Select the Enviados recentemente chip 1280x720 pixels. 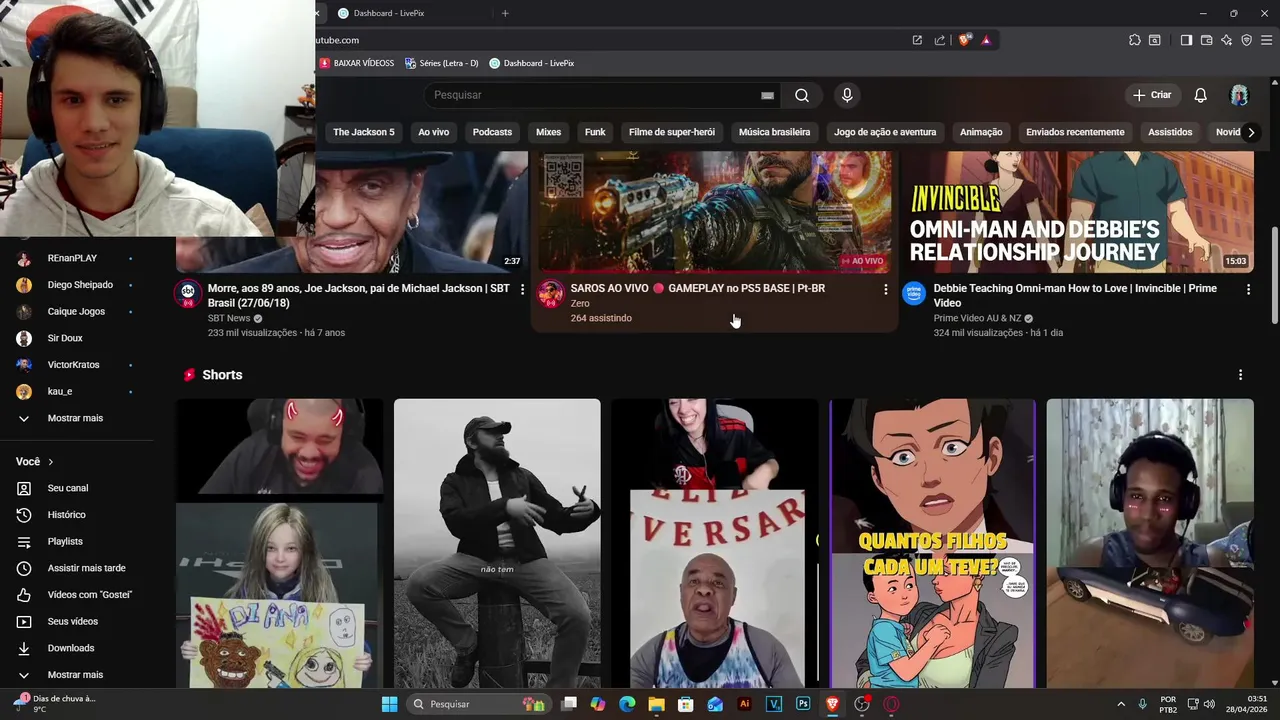point(1075,132)
